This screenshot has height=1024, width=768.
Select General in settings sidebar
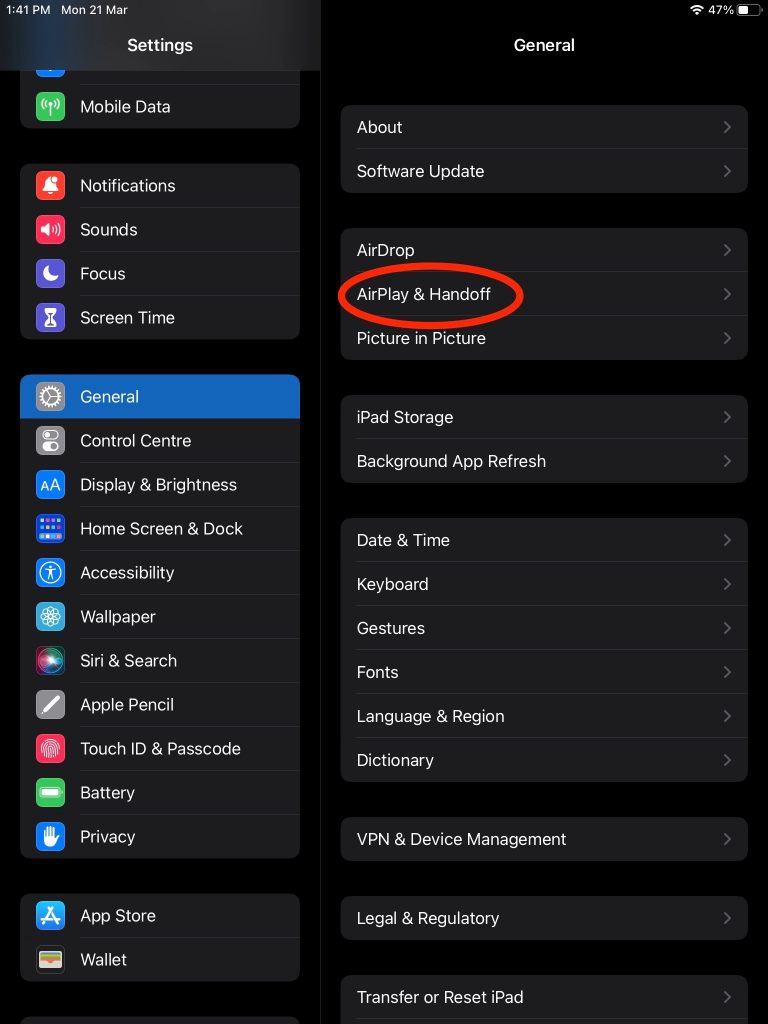coord(160,396)
